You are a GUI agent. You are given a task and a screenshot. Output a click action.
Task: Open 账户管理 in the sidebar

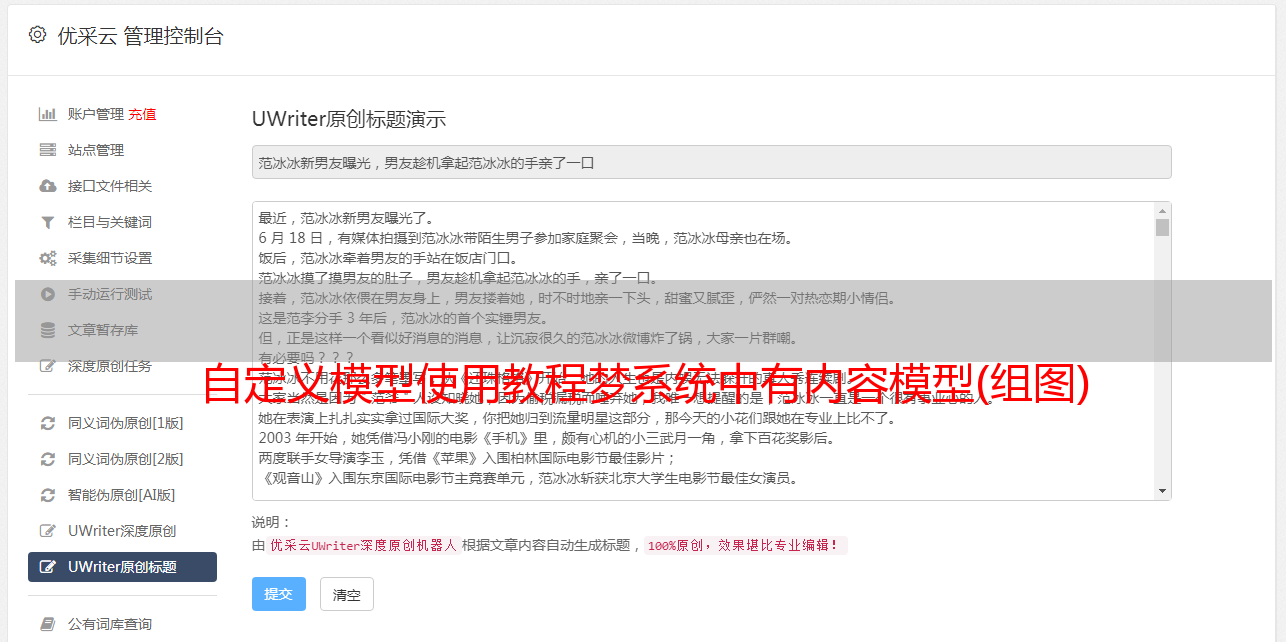point(96,114)
